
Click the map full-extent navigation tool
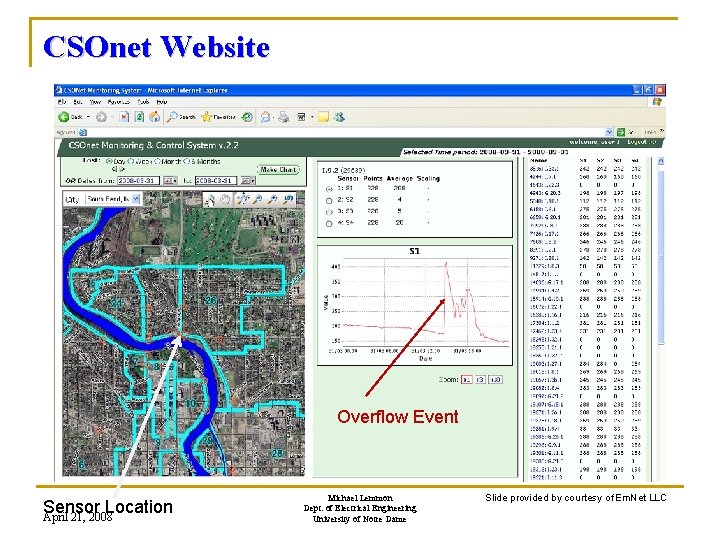tap(243, 199)
